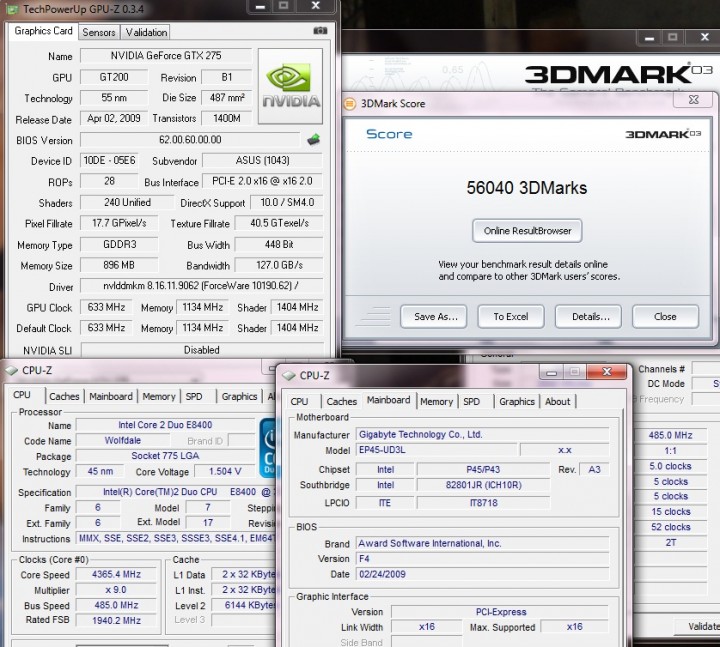Open the Validation tab in GPU-Z
This screenshot has height=647, width=720.
(x=146, y=33)
